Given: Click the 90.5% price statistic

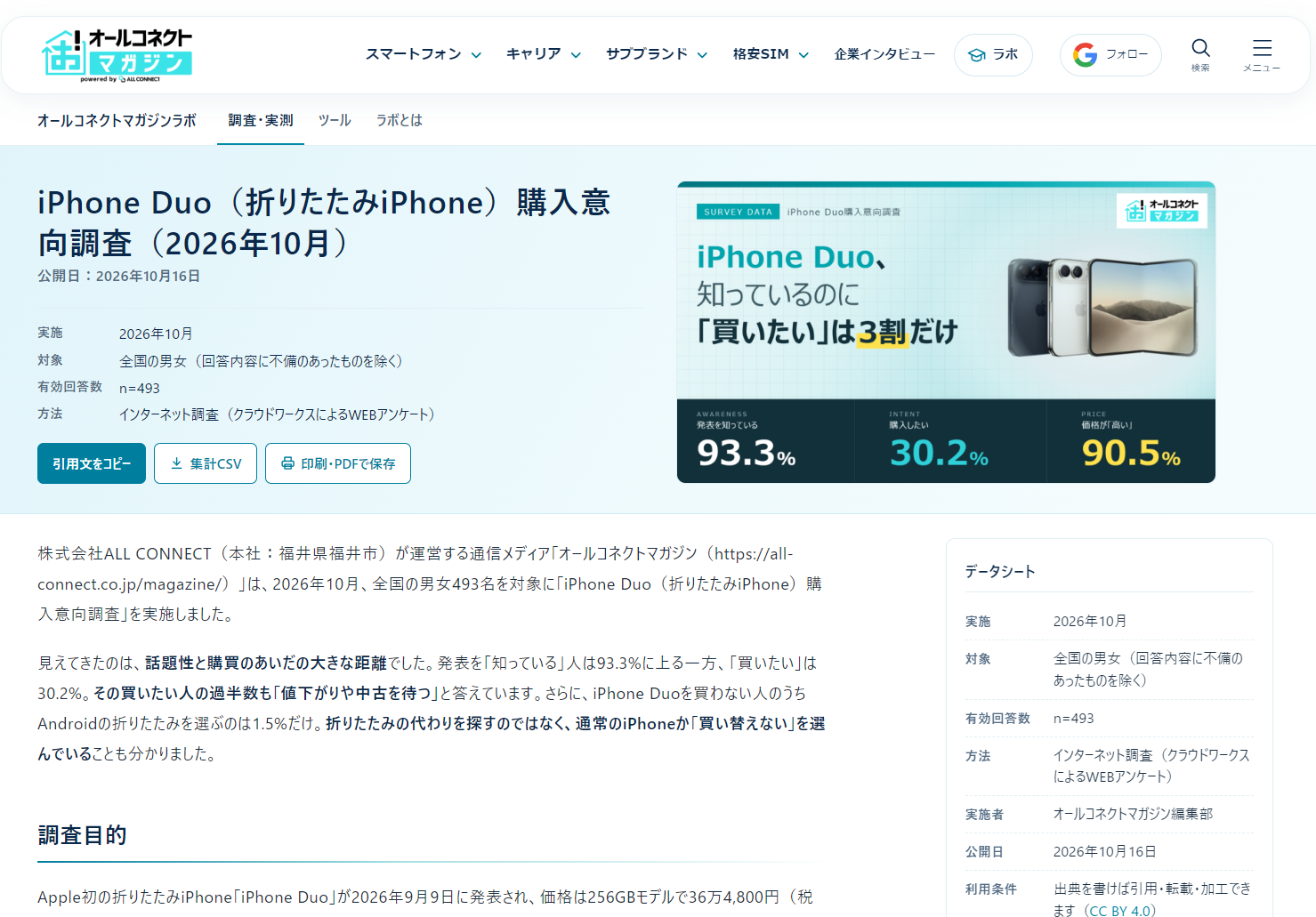Looking at the screenshot, I should coord(1131,455).
